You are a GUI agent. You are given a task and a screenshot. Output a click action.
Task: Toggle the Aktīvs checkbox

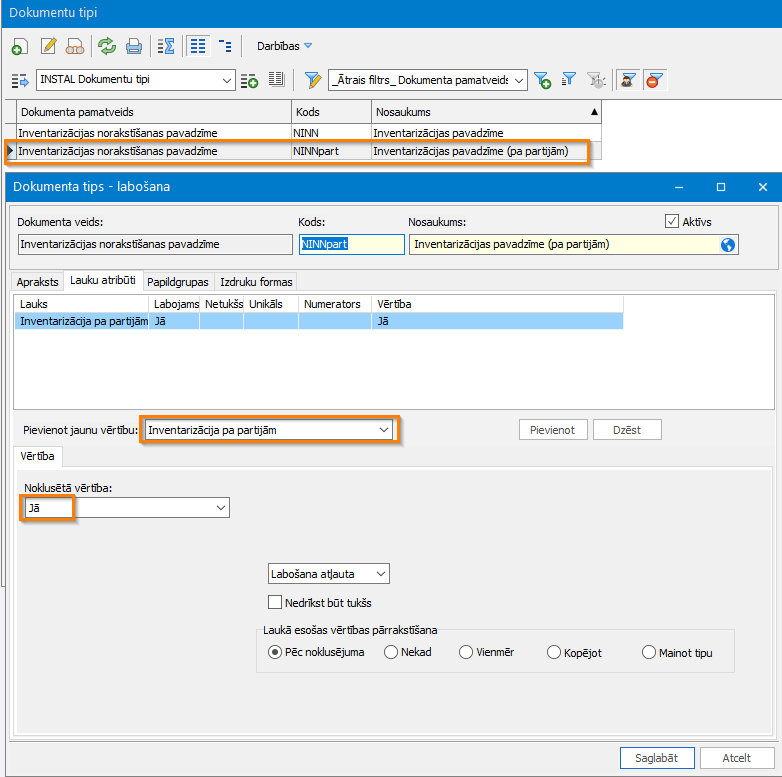672,221
